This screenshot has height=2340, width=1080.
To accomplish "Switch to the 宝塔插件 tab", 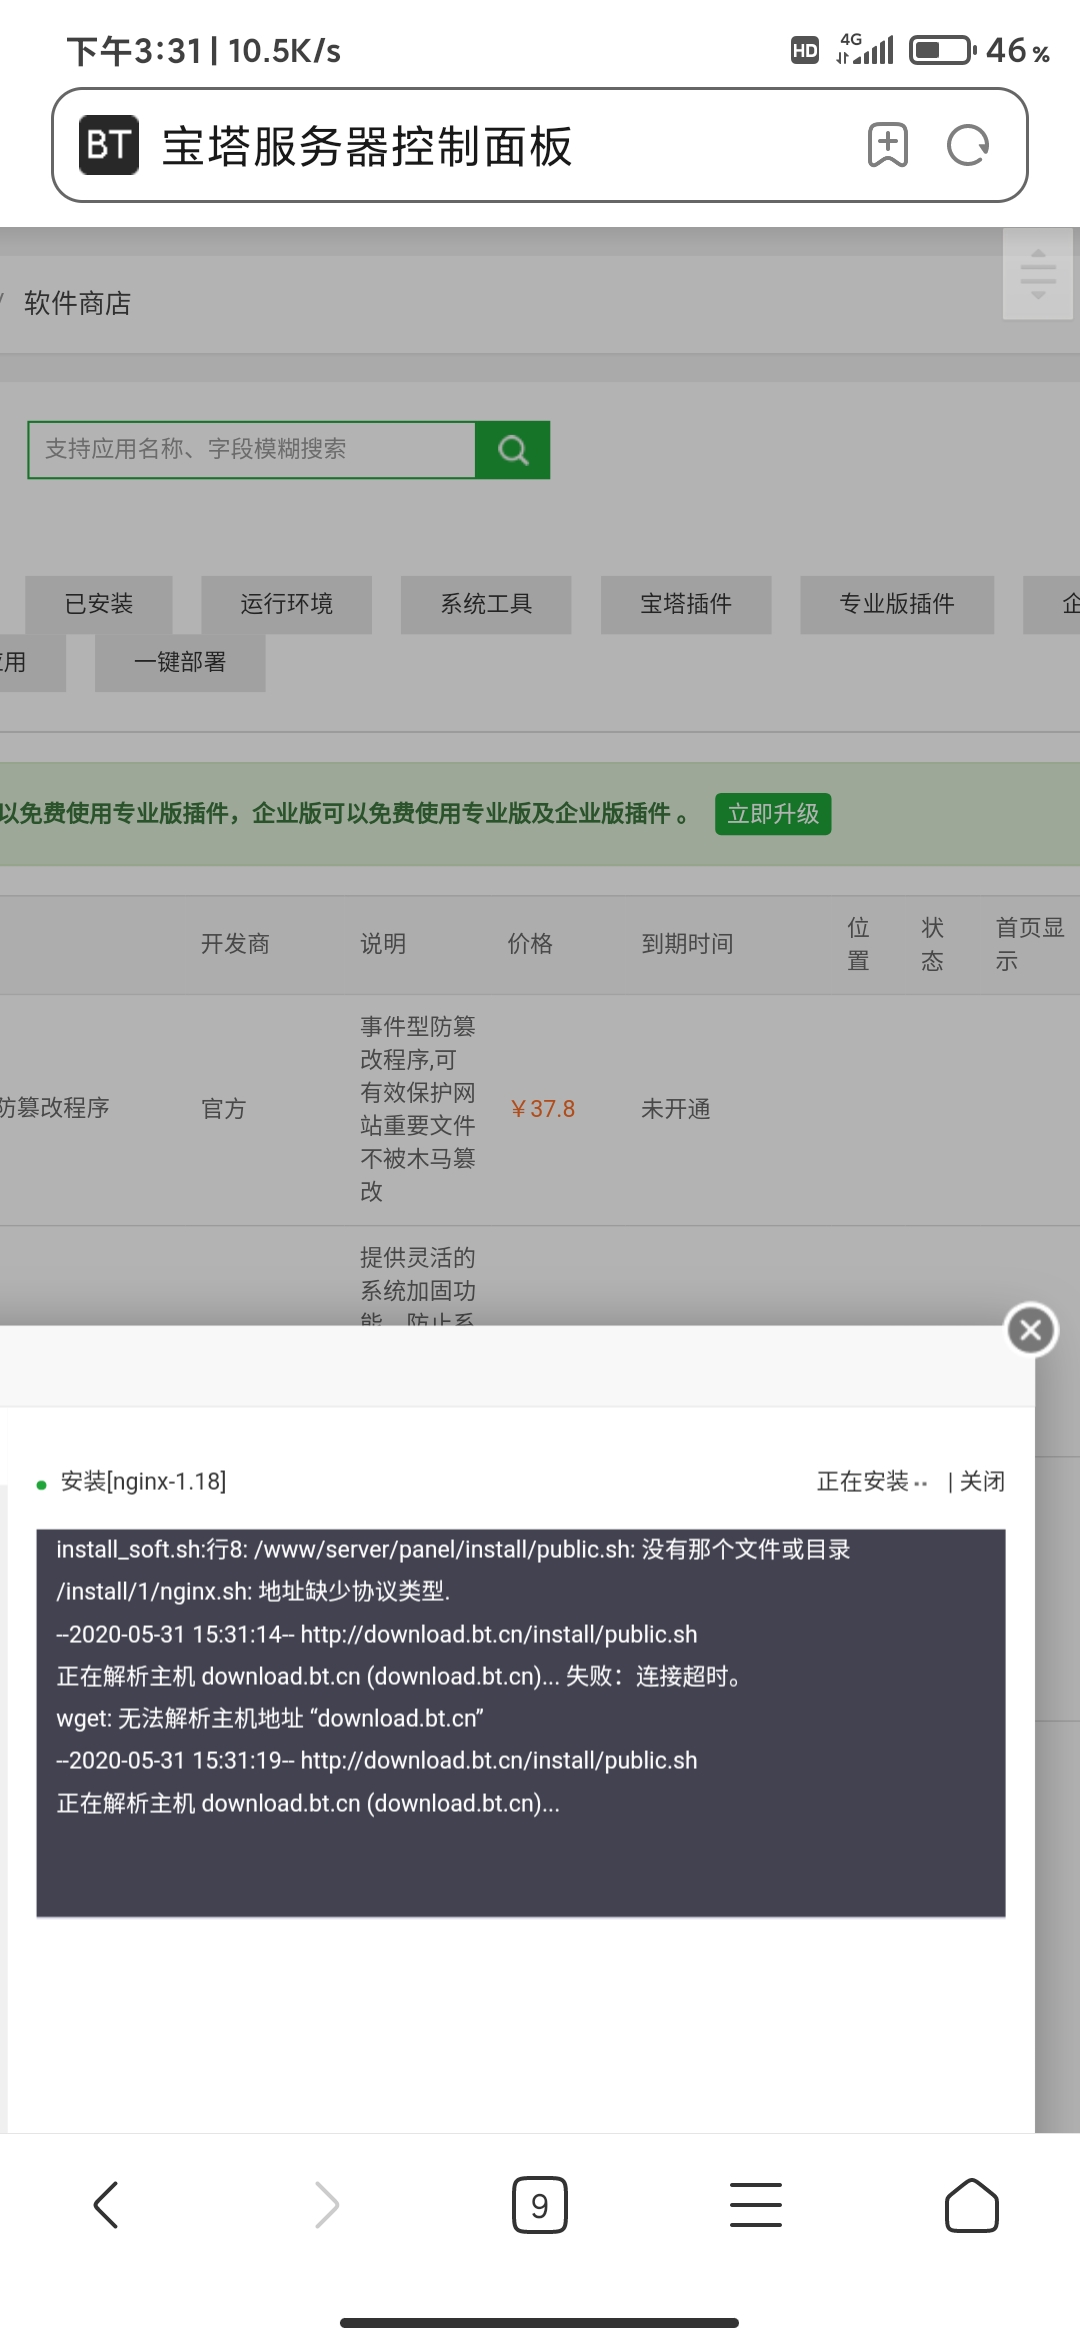I will pyautogui.click(x=686, y=604).
